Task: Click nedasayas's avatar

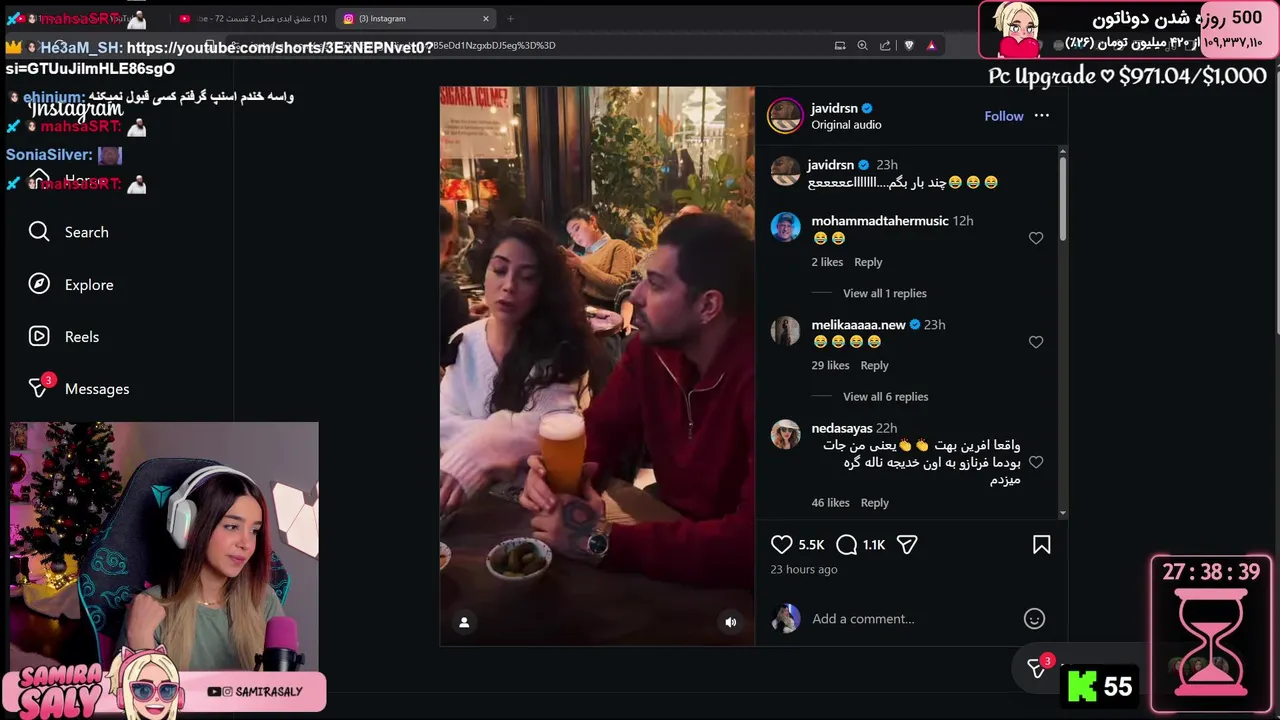Action: click(785, 435)
